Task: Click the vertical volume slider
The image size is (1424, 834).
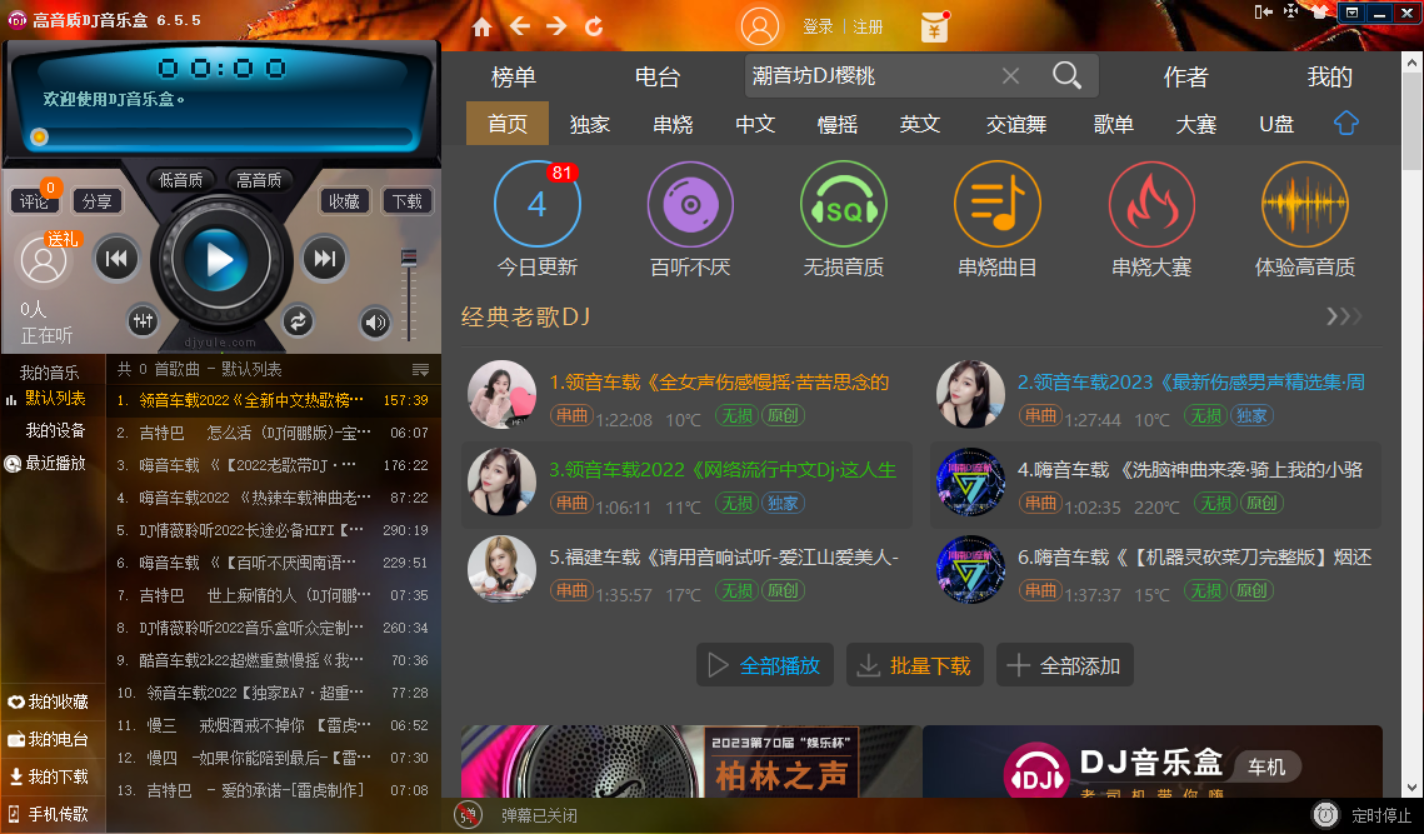Action: pos(408,295)
